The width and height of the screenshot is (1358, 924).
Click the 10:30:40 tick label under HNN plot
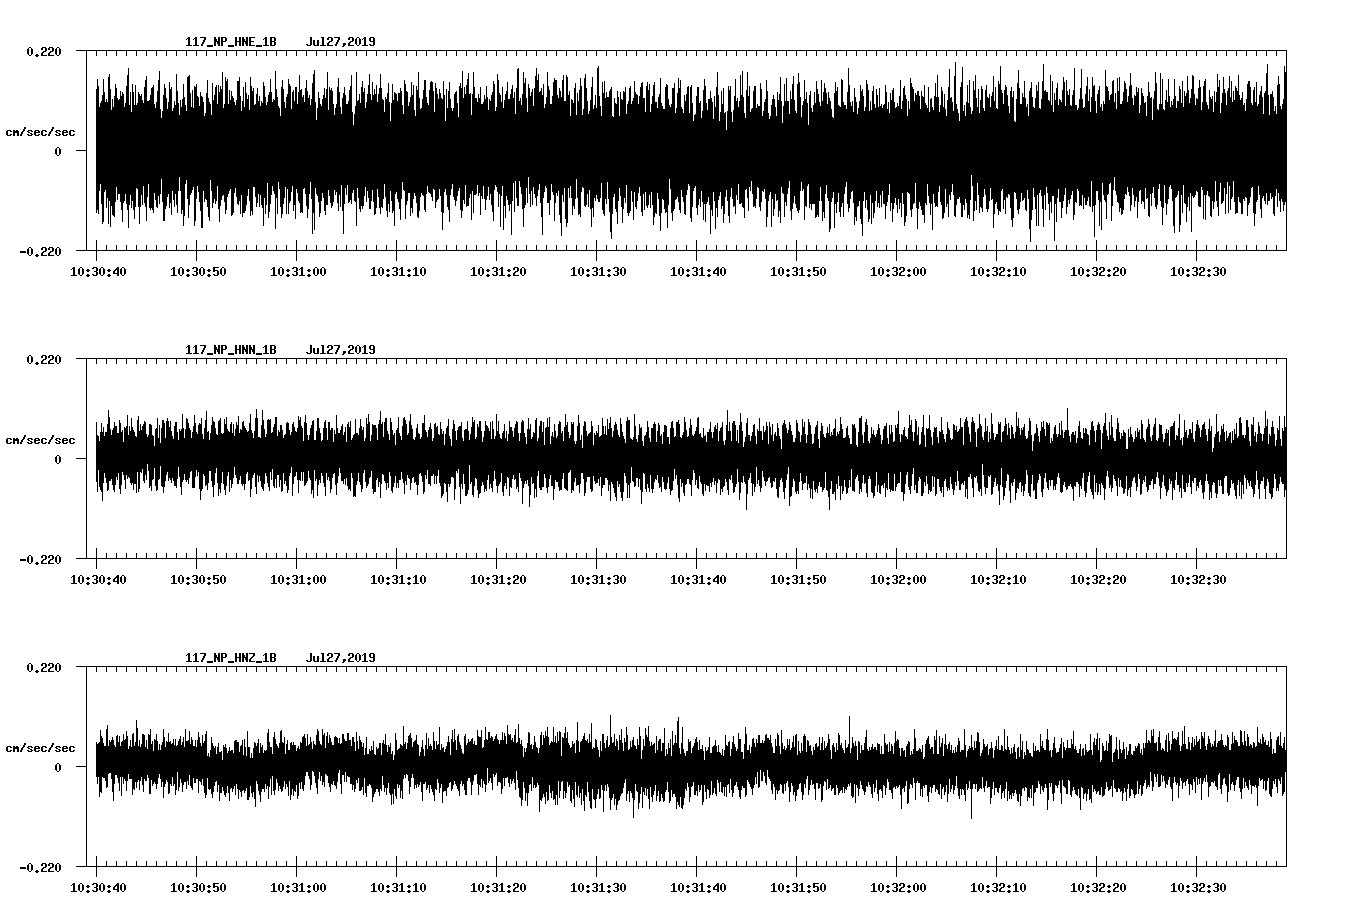click(97, 580)
